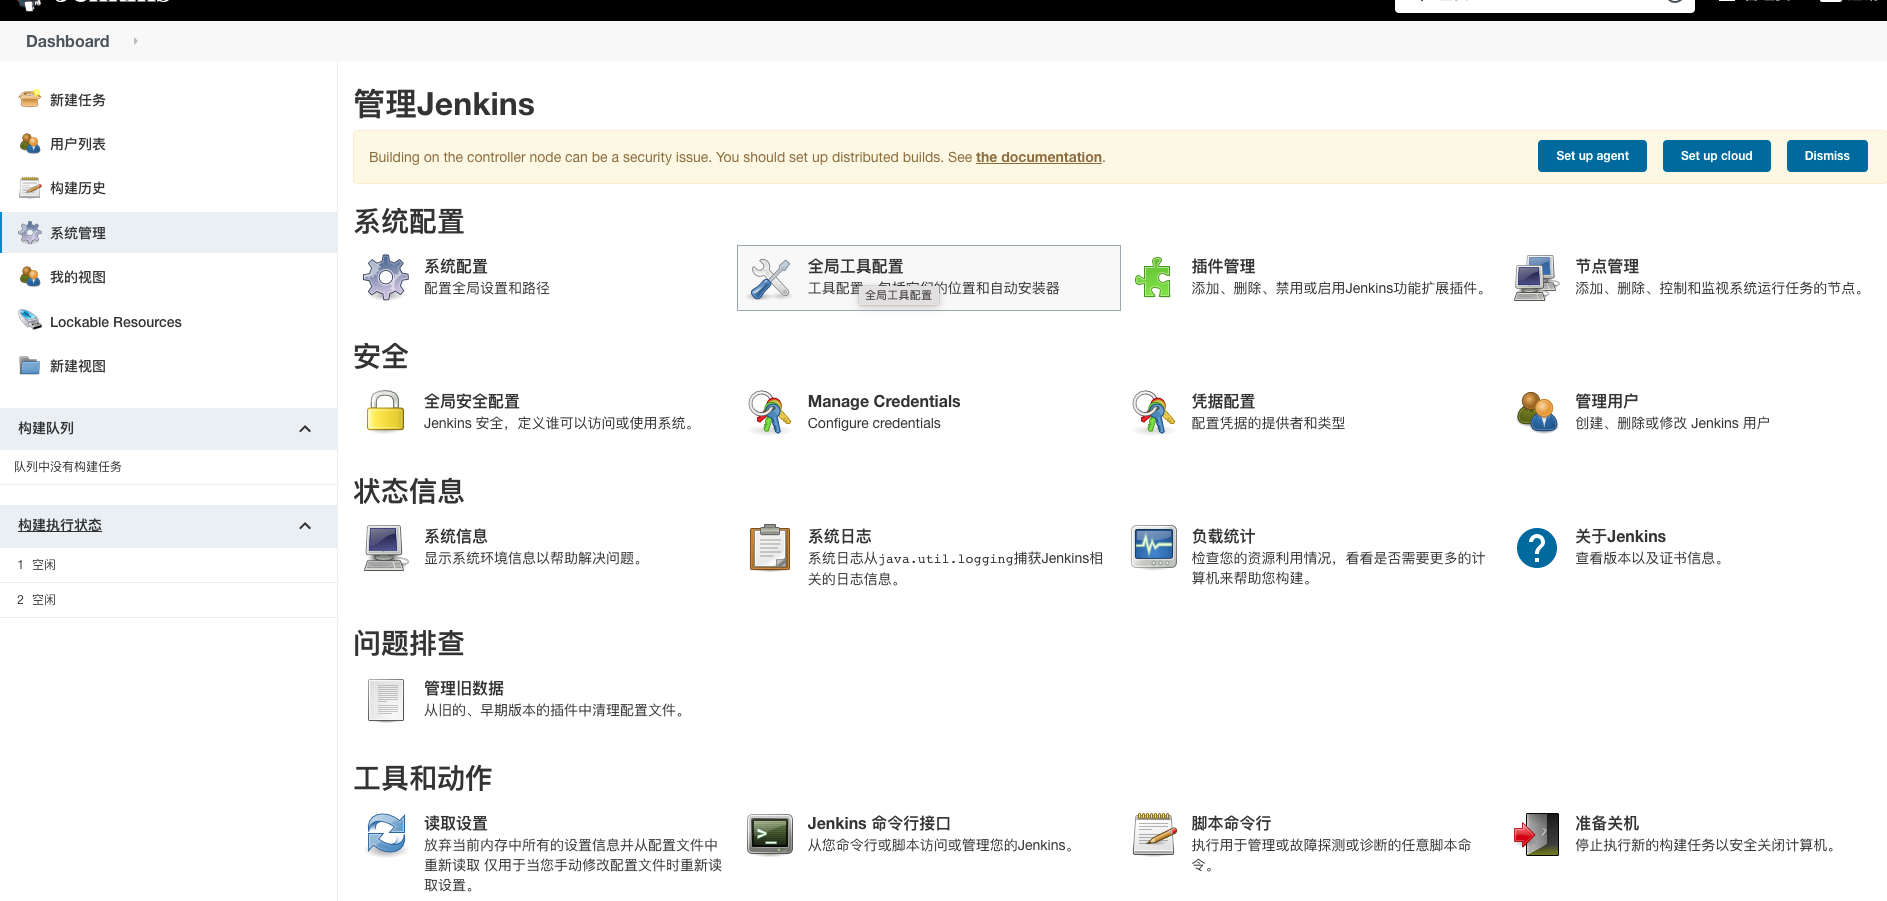Click the Manage Credentials keys icon
The image size is (1887, 901).
click(770, 412)
